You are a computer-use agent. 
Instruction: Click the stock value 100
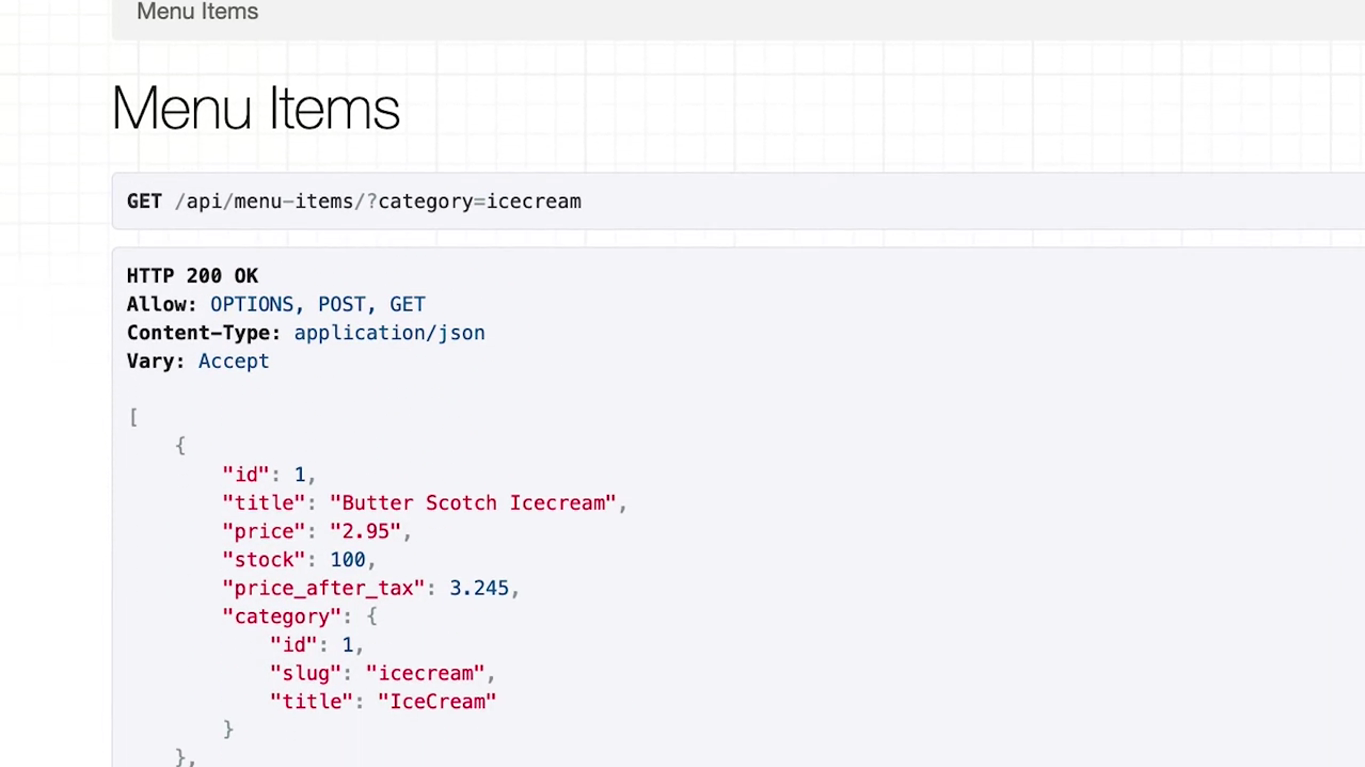tap(348, 560)
